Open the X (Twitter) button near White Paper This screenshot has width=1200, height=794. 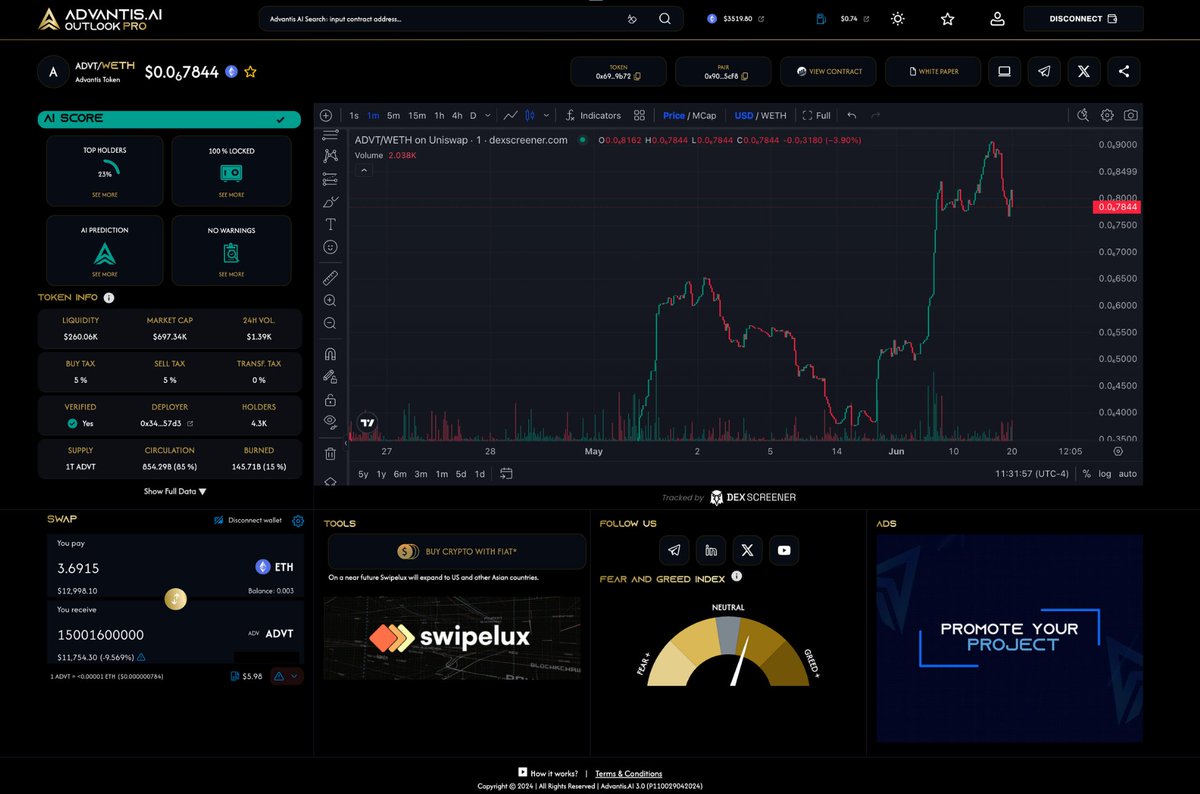[x=1084, y=71]
